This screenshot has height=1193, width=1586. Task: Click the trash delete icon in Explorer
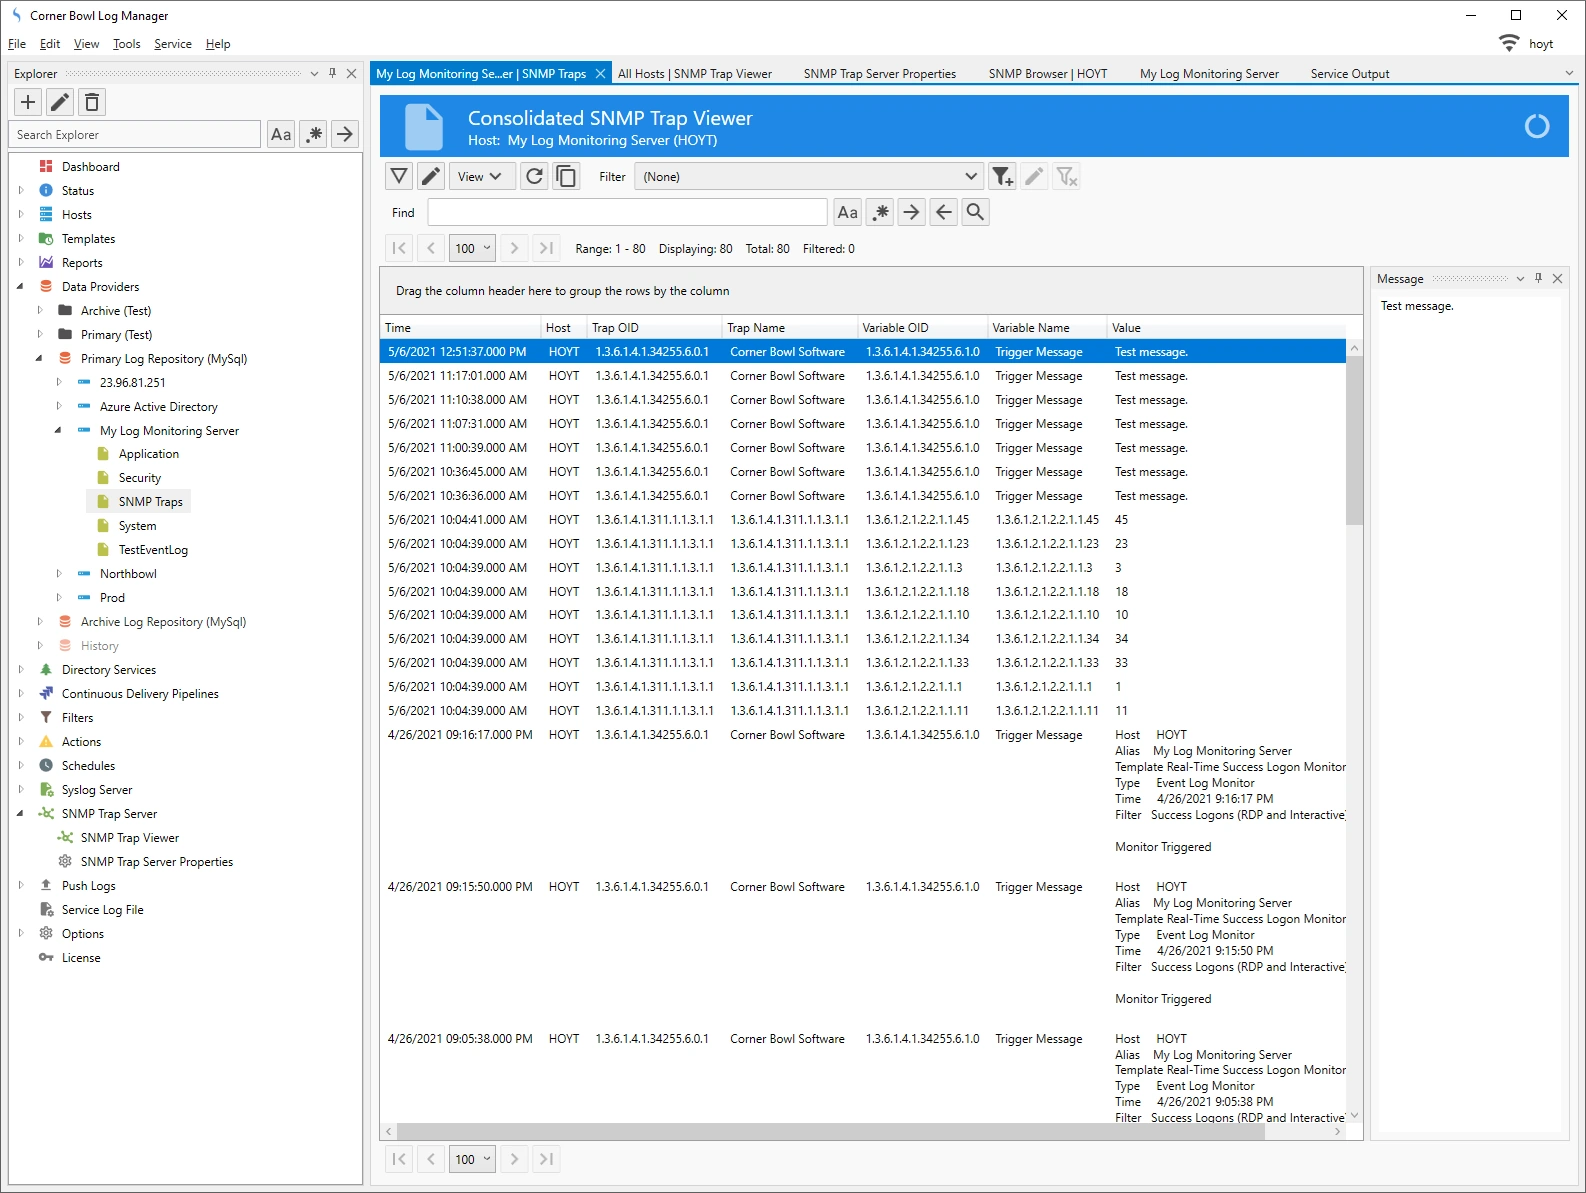(92, 102)
